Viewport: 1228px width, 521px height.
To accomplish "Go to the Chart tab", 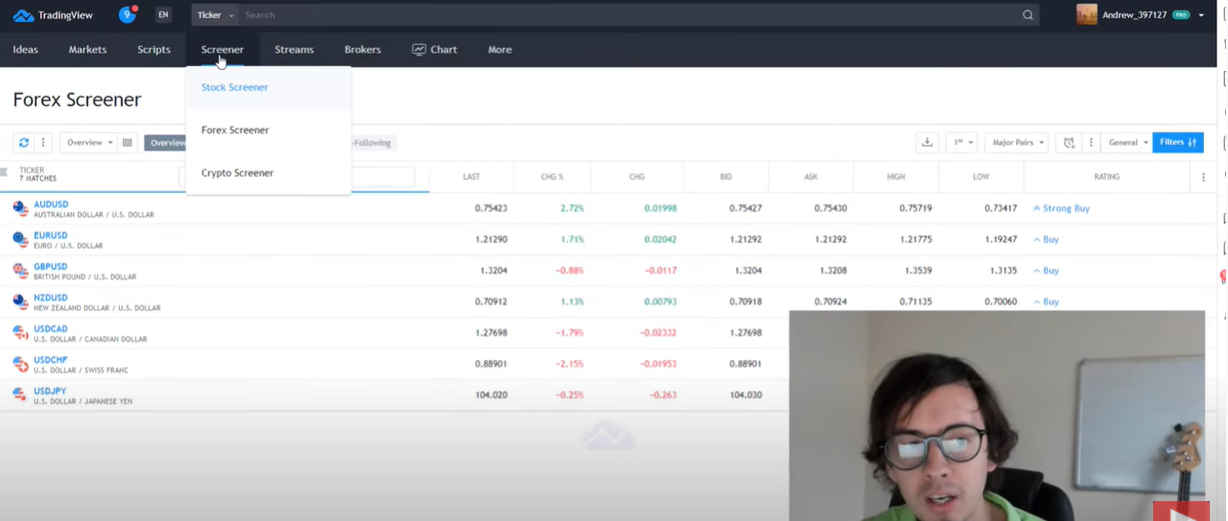I will 434,49.
